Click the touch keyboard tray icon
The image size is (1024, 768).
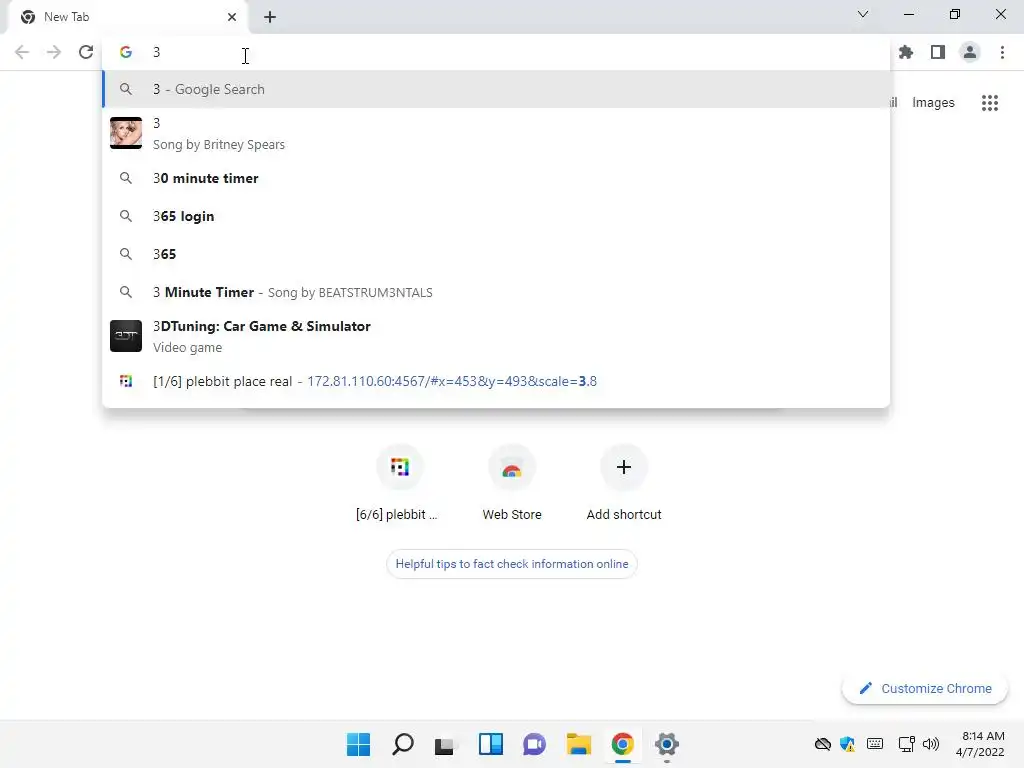click(x=875, y=744)
